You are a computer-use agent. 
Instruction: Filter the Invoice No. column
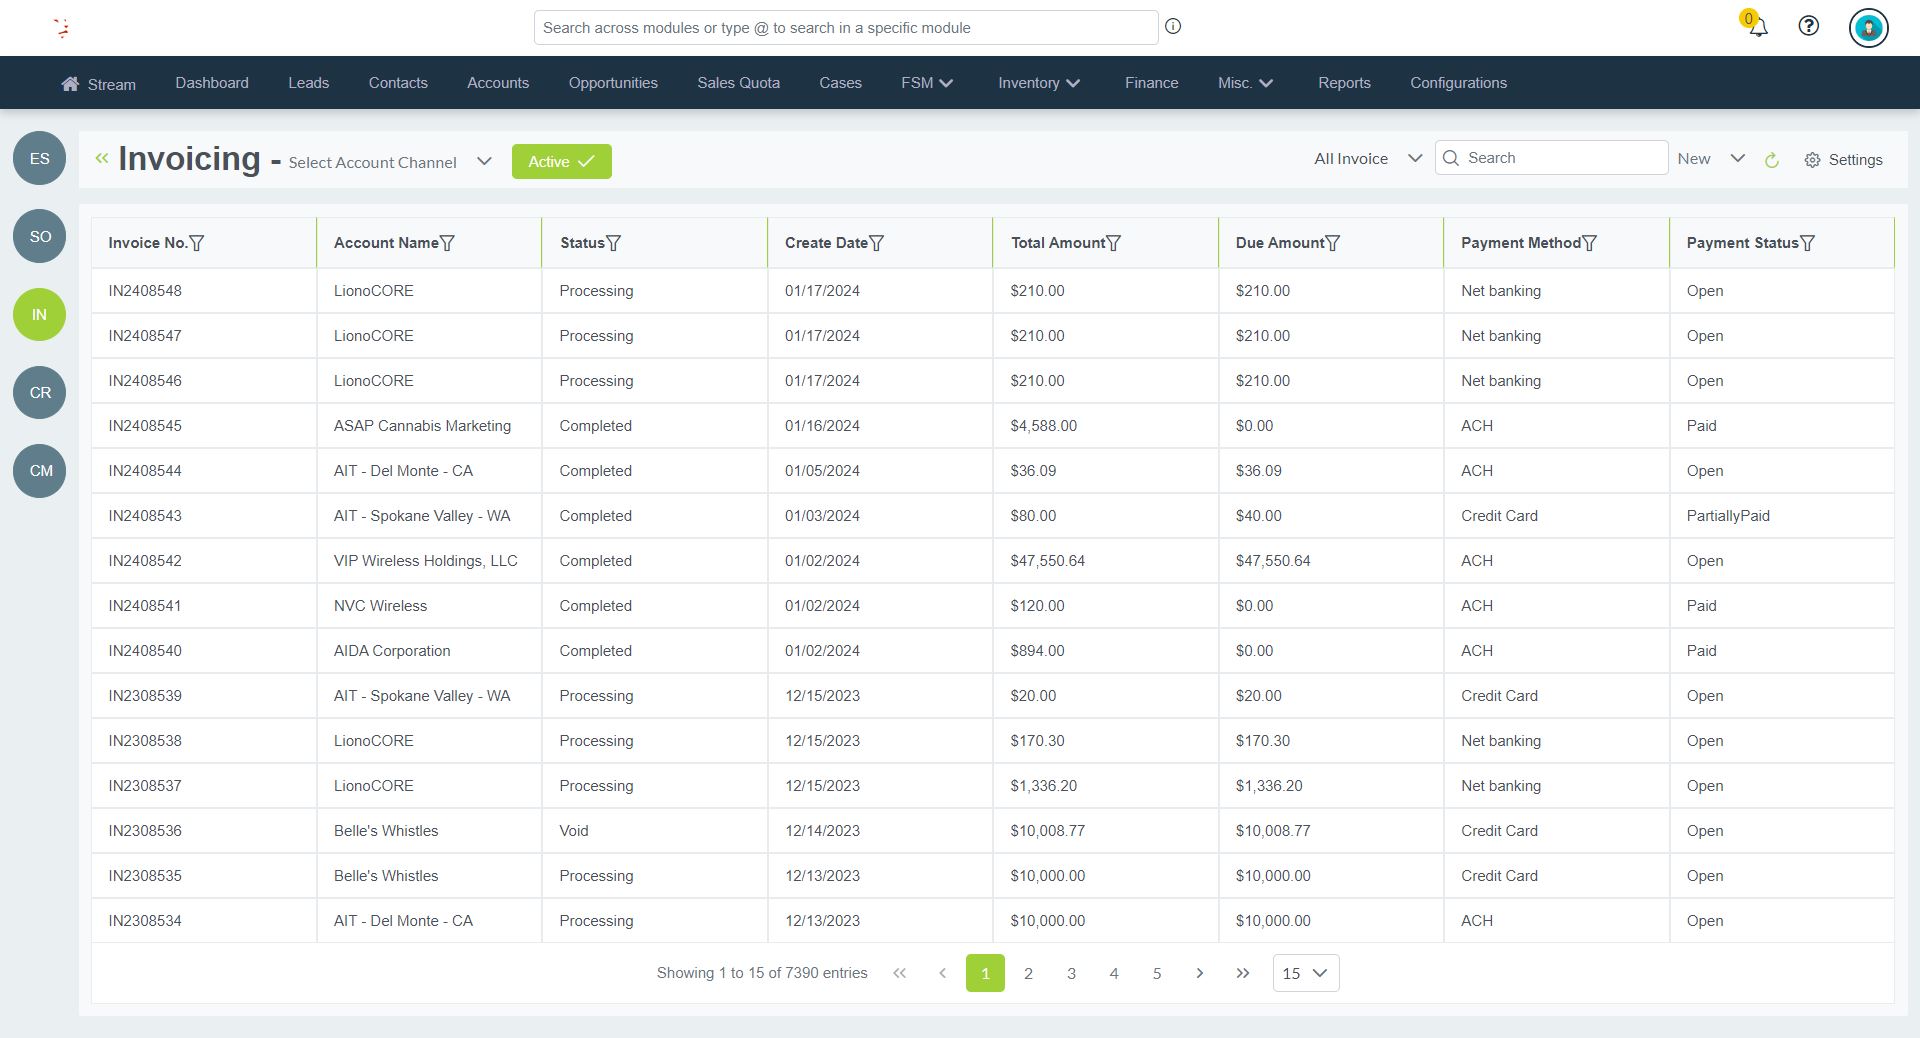199,243
